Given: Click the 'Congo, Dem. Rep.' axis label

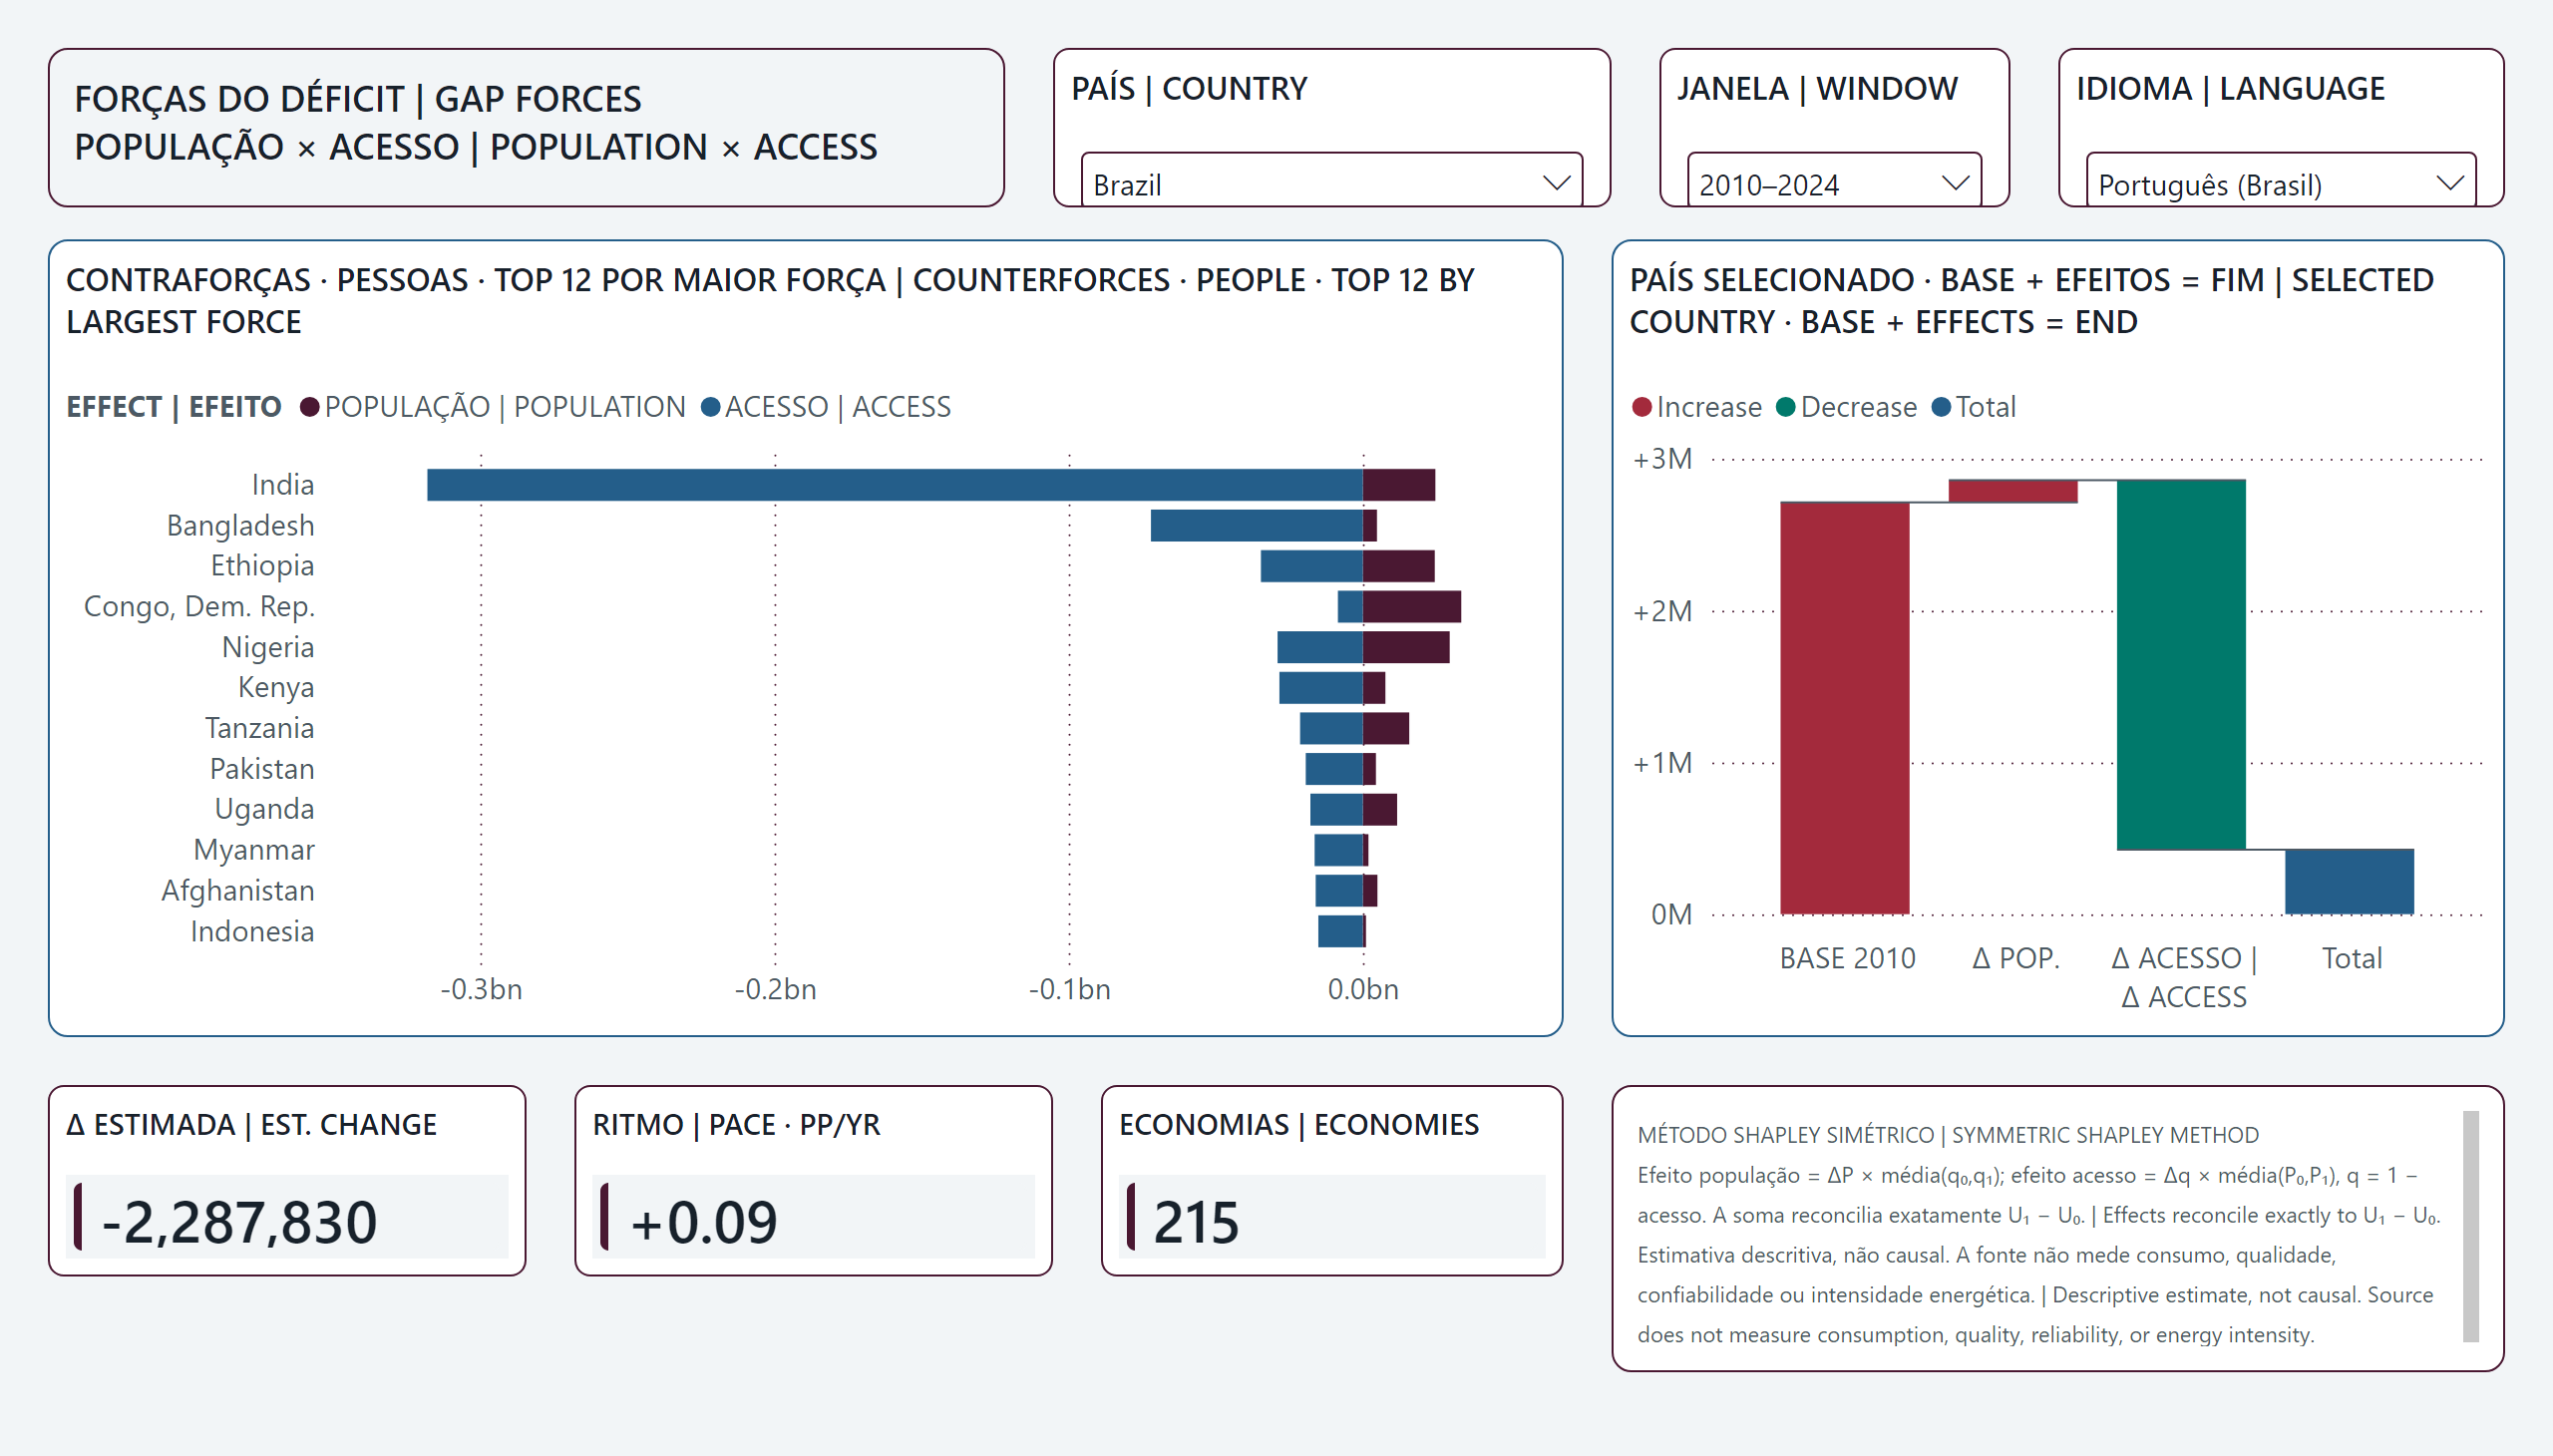Looking at the screenshot, I should (199, 607).
